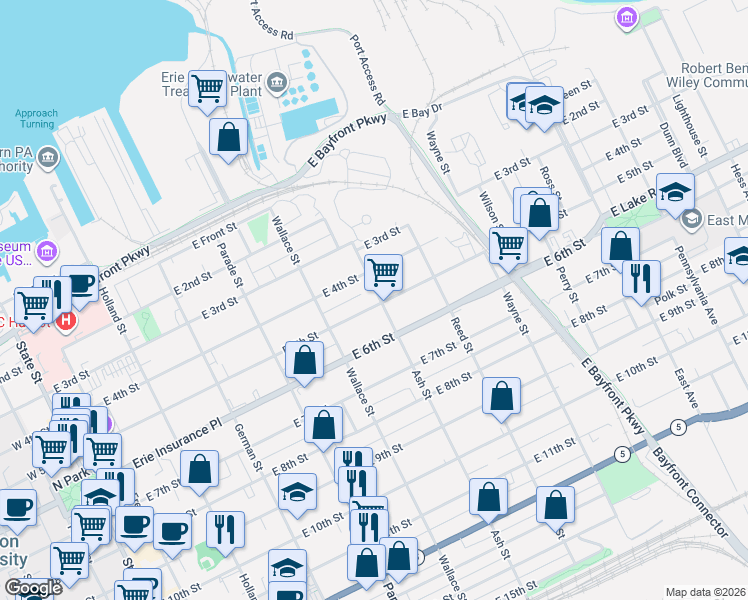Open the restaurant marker near Holland St

pos(225,531)
